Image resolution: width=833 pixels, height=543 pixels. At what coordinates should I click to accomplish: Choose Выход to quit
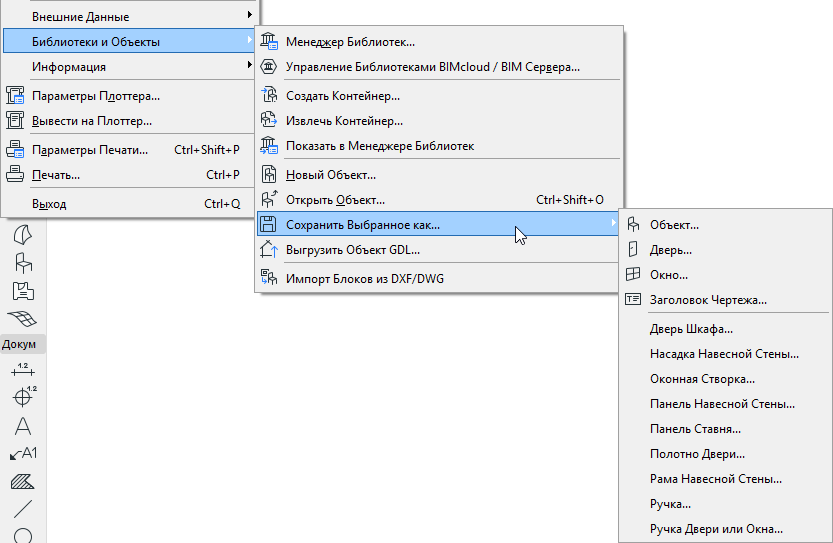(128, 203)
